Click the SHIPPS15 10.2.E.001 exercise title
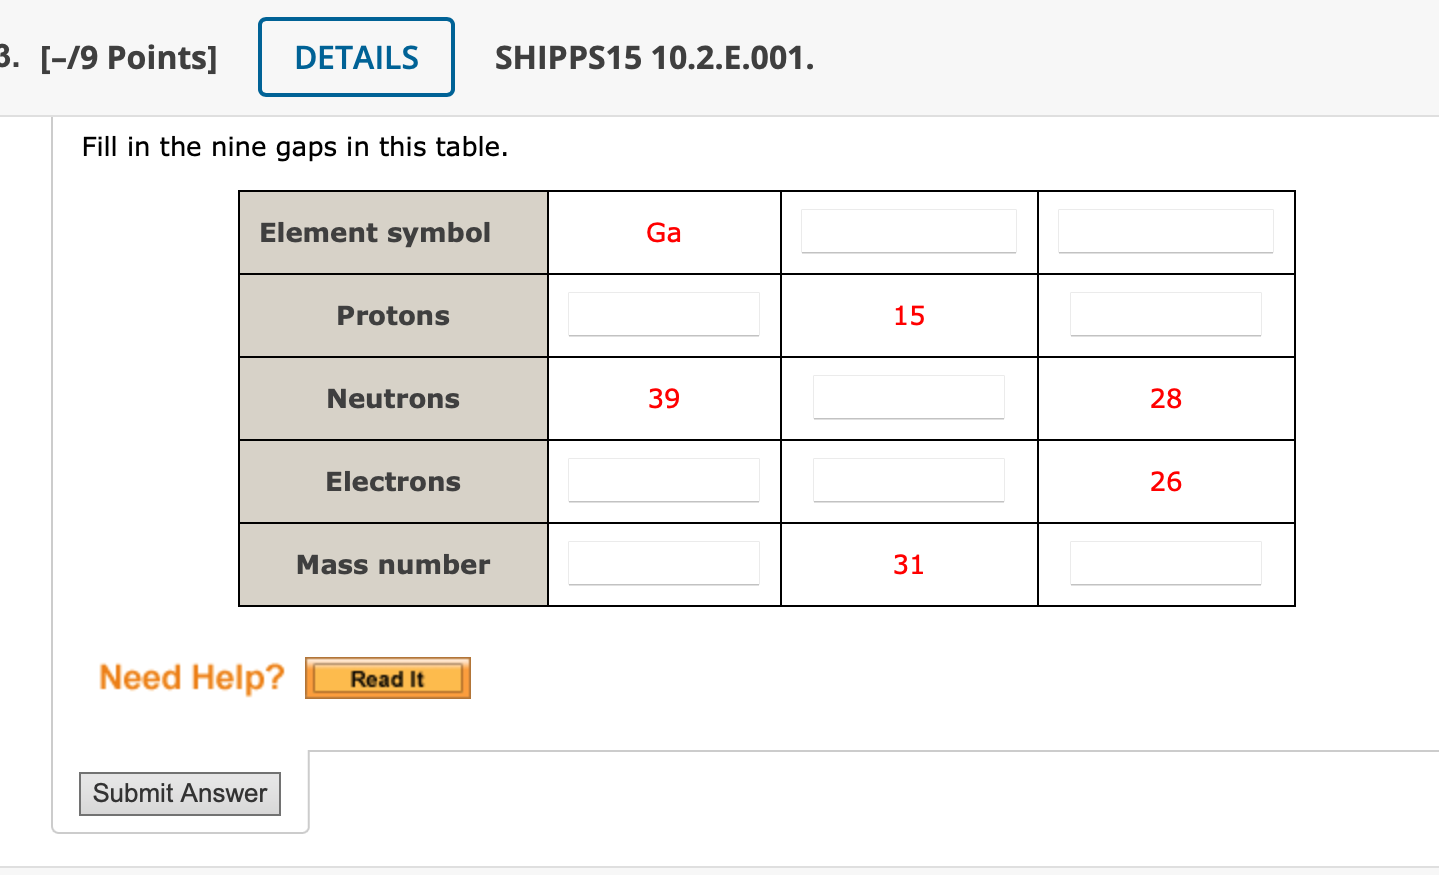This screenshot has width=1439, height=875. (x=652, y=58)
